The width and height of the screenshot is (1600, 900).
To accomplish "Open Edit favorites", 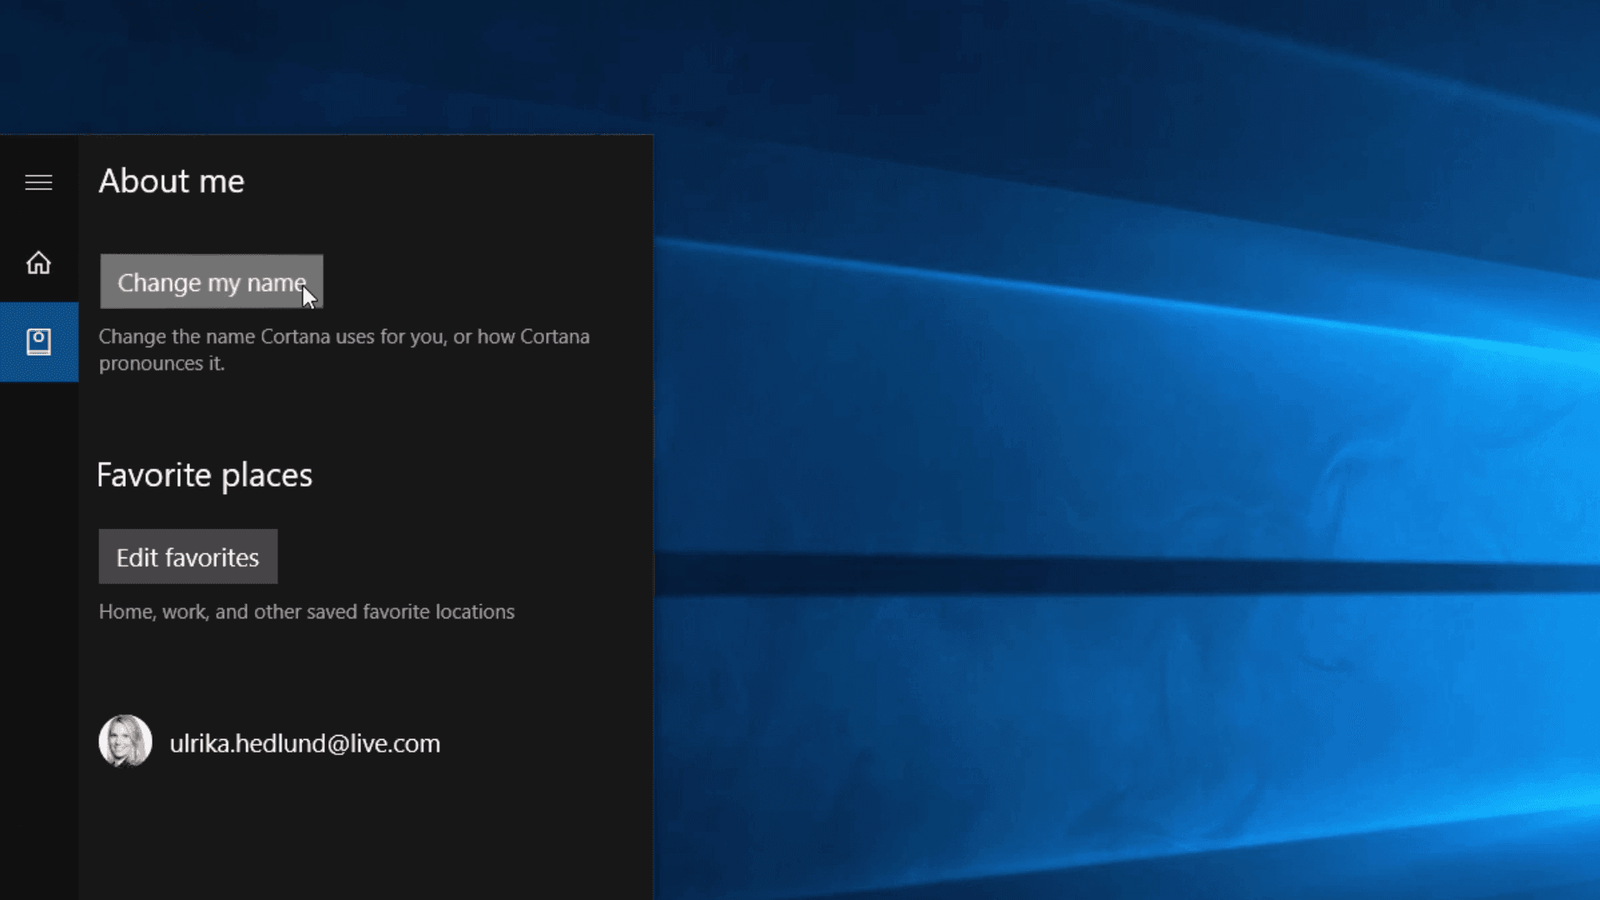I will 188,557.
